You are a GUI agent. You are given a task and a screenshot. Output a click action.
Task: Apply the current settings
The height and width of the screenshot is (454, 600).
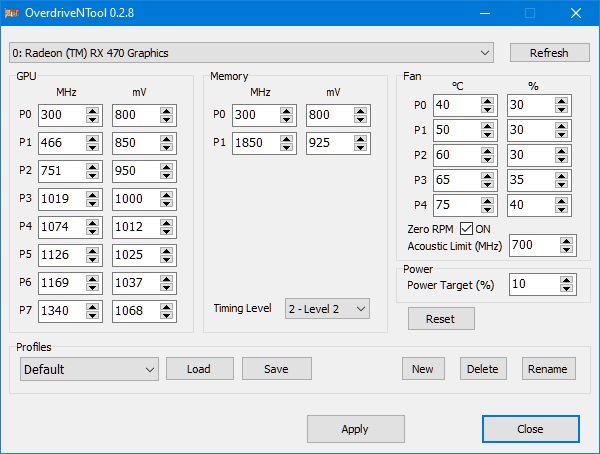pyautogui.click(x=356, y=429)
